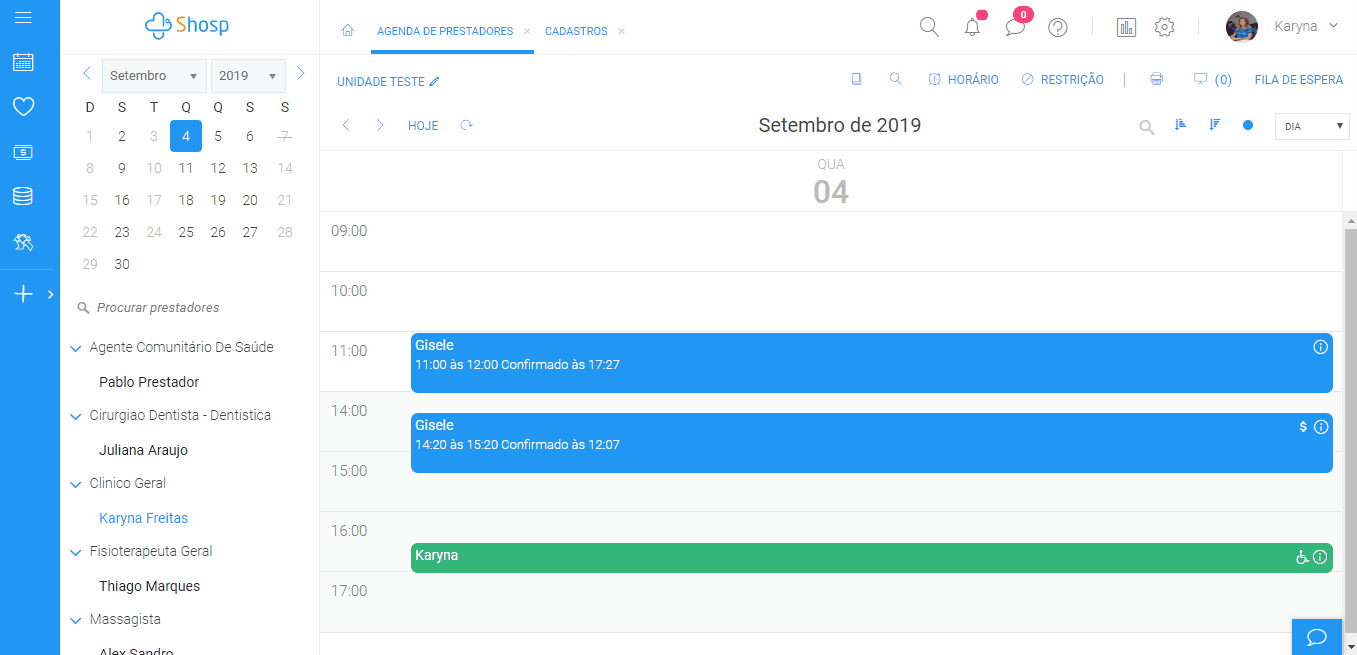Click the tablet icon in agenda toolbar
The width and height of the screenshot is (1357, 655).
856,79
